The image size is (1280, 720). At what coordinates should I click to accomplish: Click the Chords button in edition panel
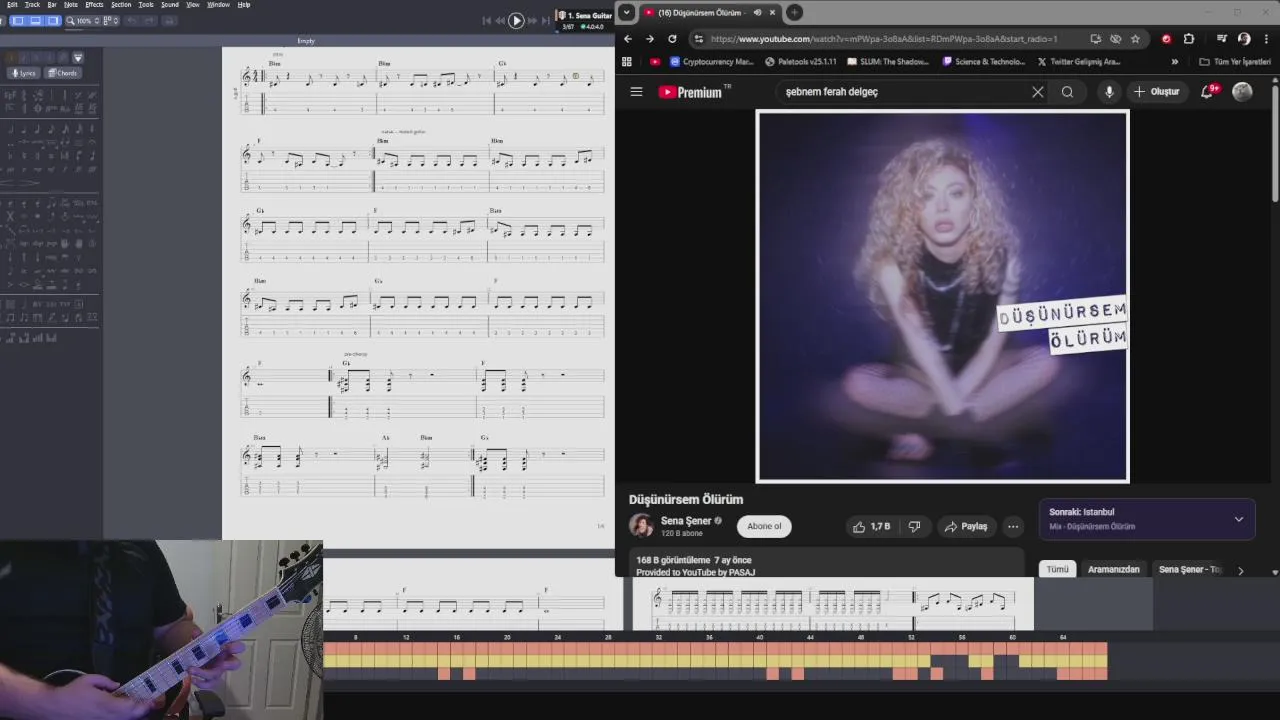pyautogui.click(x=63, y=73)
